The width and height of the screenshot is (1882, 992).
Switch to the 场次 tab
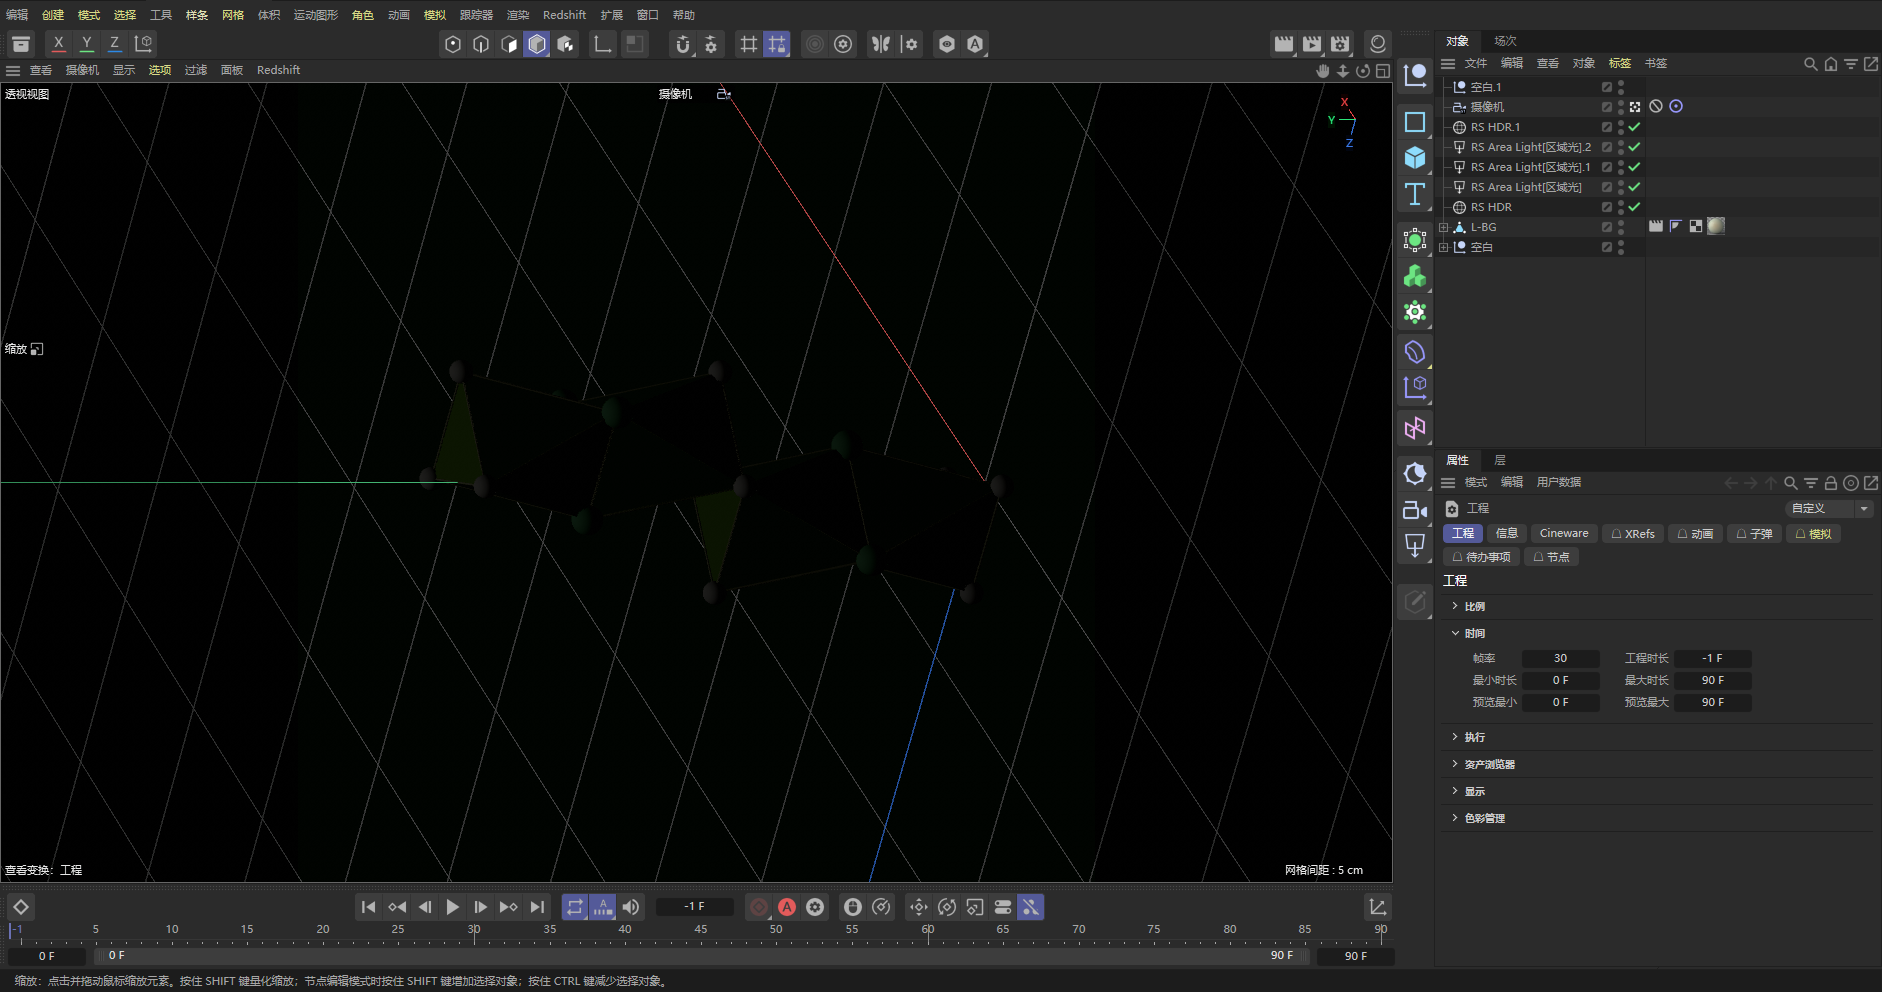[x=1505, y=41]
